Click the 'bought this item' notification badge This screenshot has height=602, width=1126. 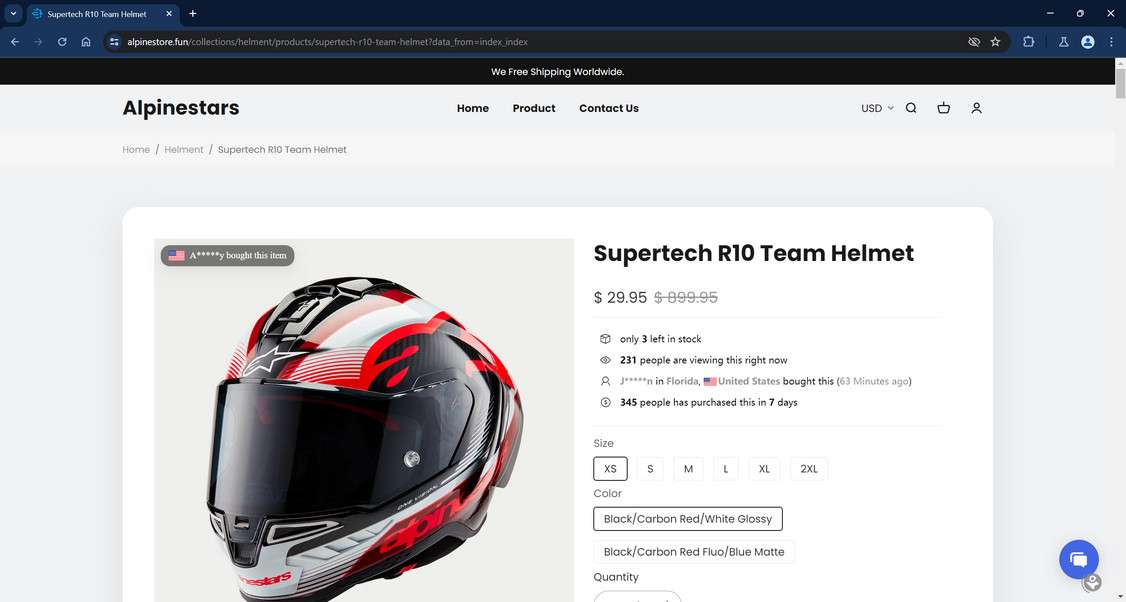pyautogui.click(x=228, y=255)
